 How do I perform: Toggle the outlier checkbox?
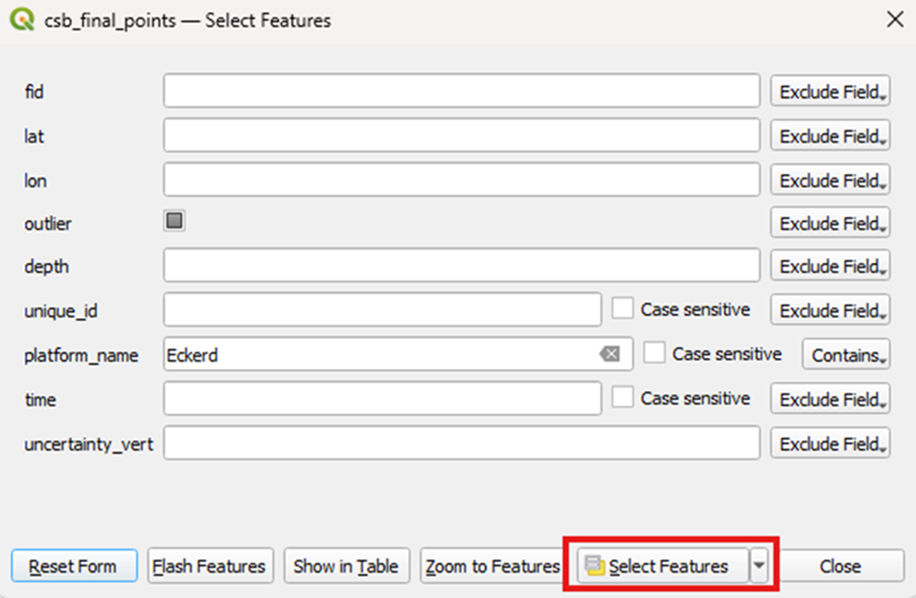coord(175,221)
